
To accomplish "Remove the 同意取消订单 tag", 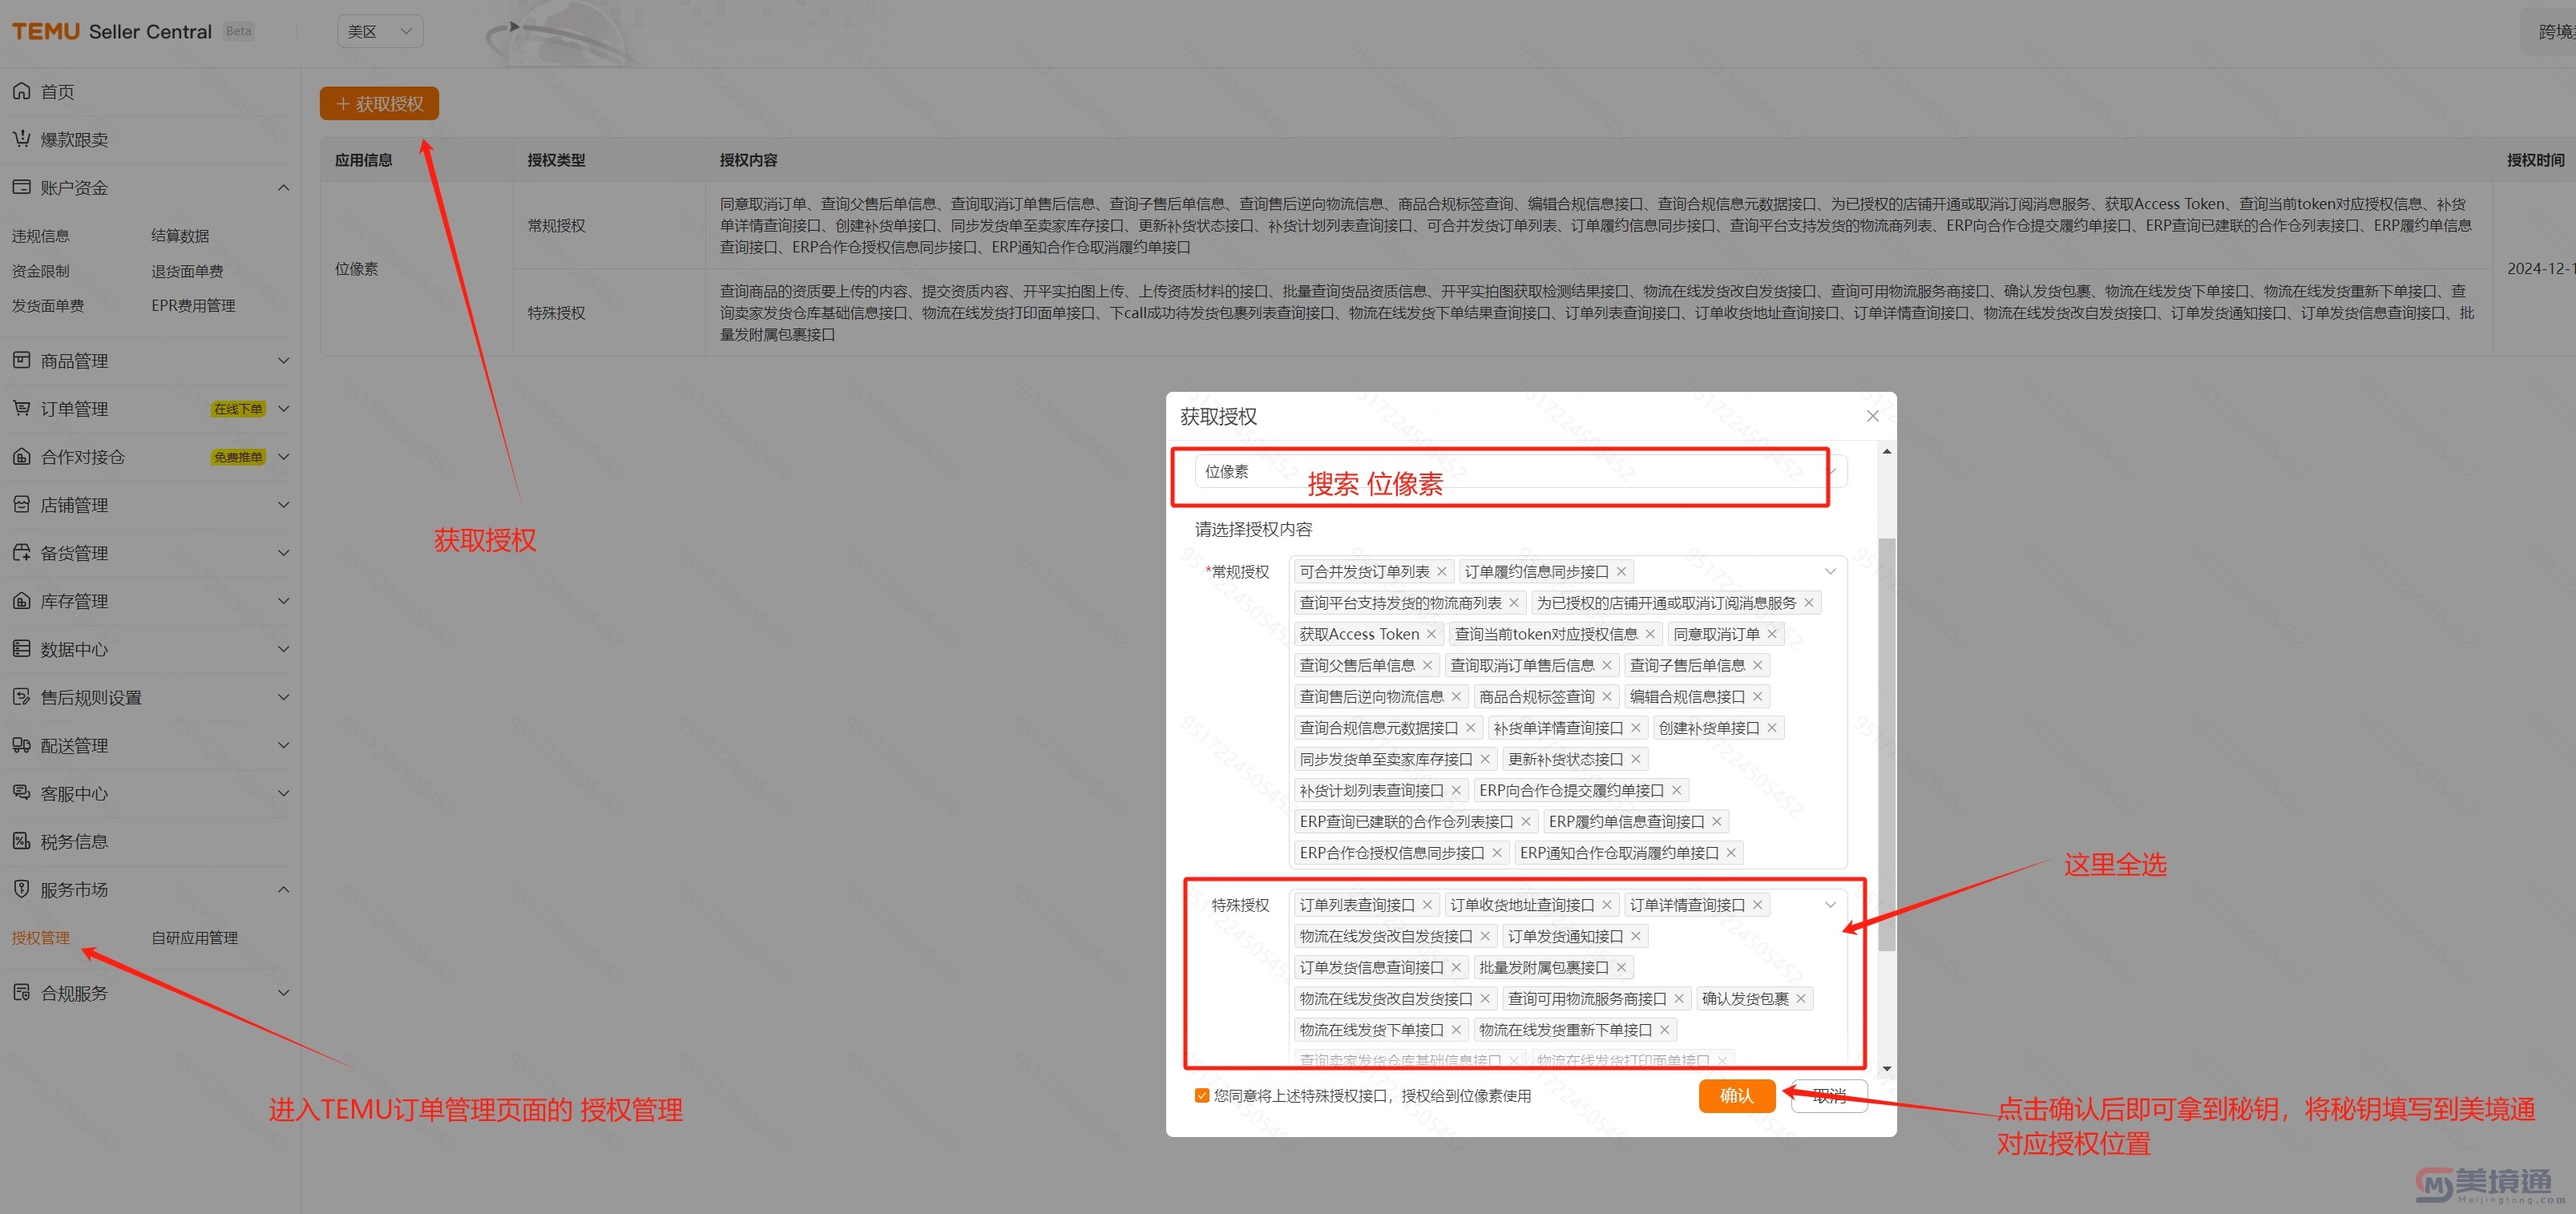I will pos(1771,634).
